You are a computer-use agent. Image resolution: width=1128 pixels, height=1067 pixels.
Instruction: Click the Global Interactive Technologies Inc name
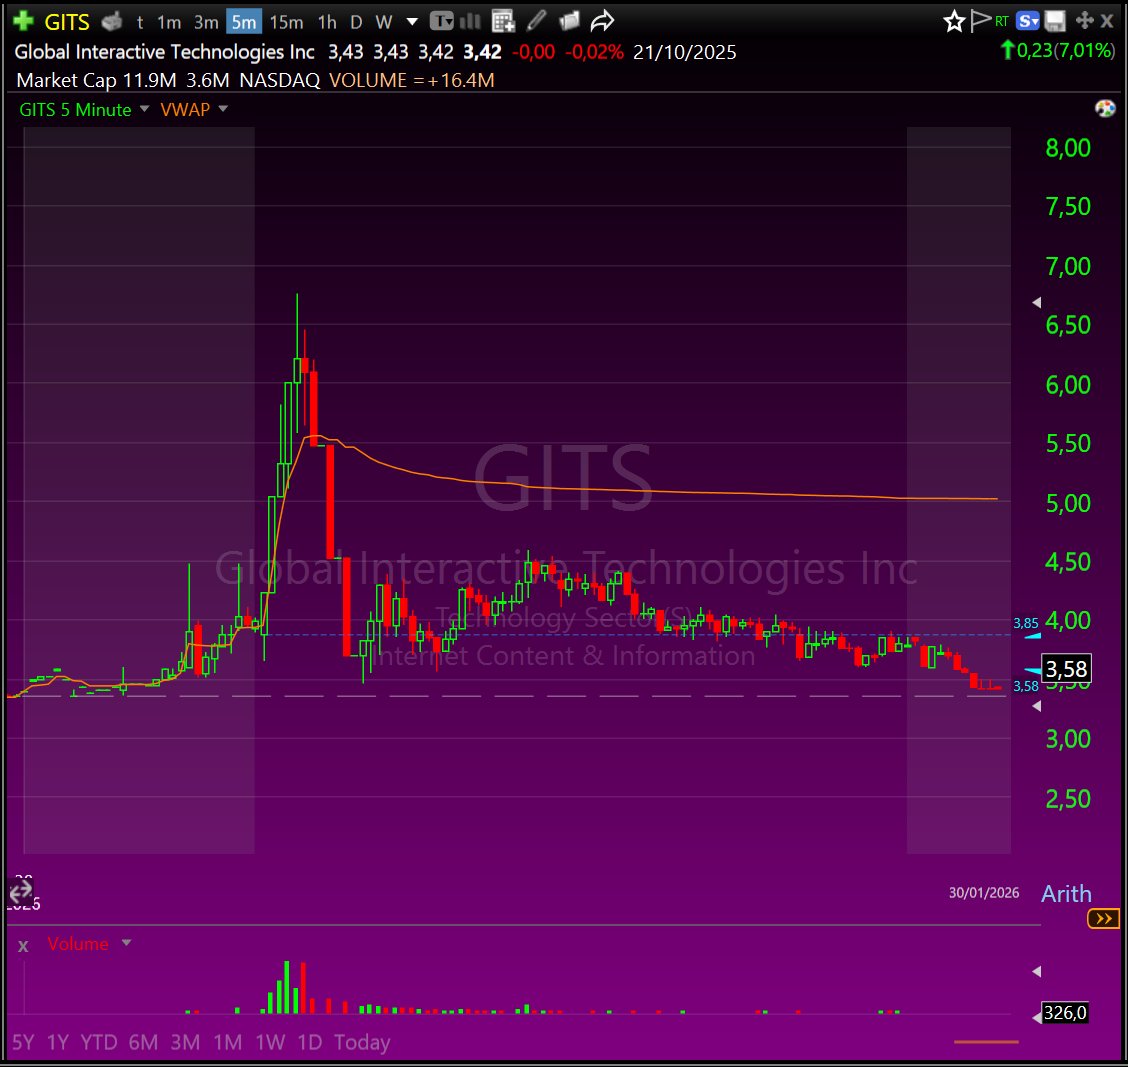[x=165, y=52]
